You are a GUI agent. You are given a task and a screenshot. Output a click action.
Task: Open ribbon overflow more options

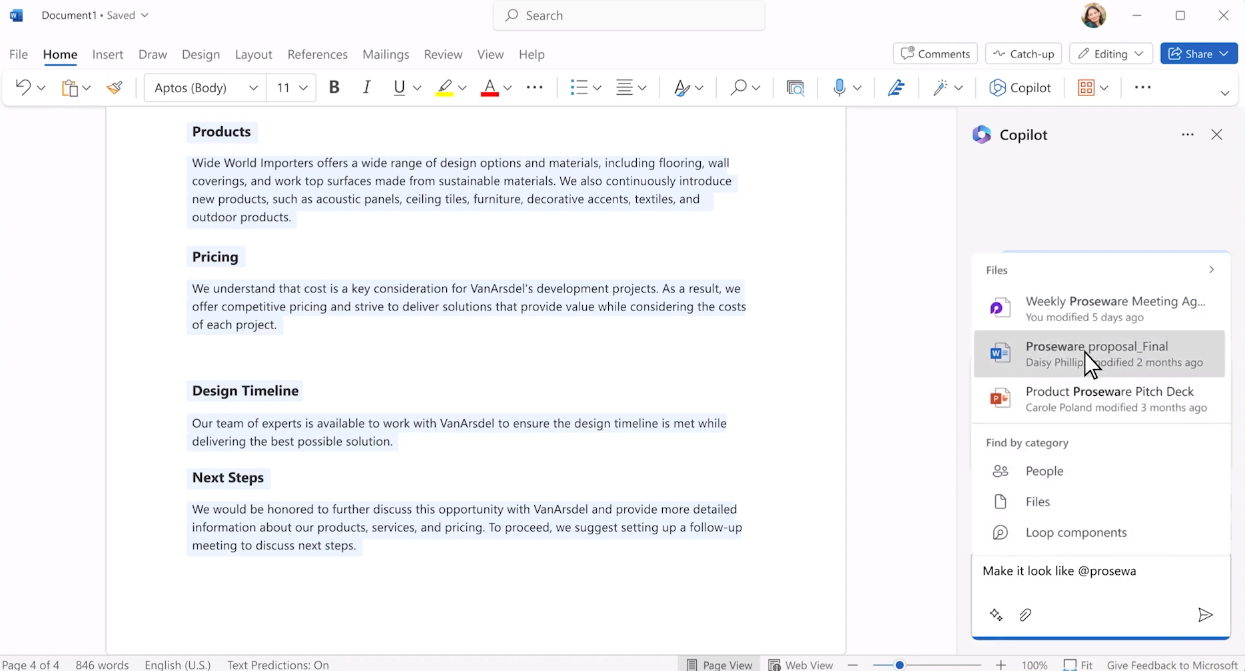tap(1143, 88)
